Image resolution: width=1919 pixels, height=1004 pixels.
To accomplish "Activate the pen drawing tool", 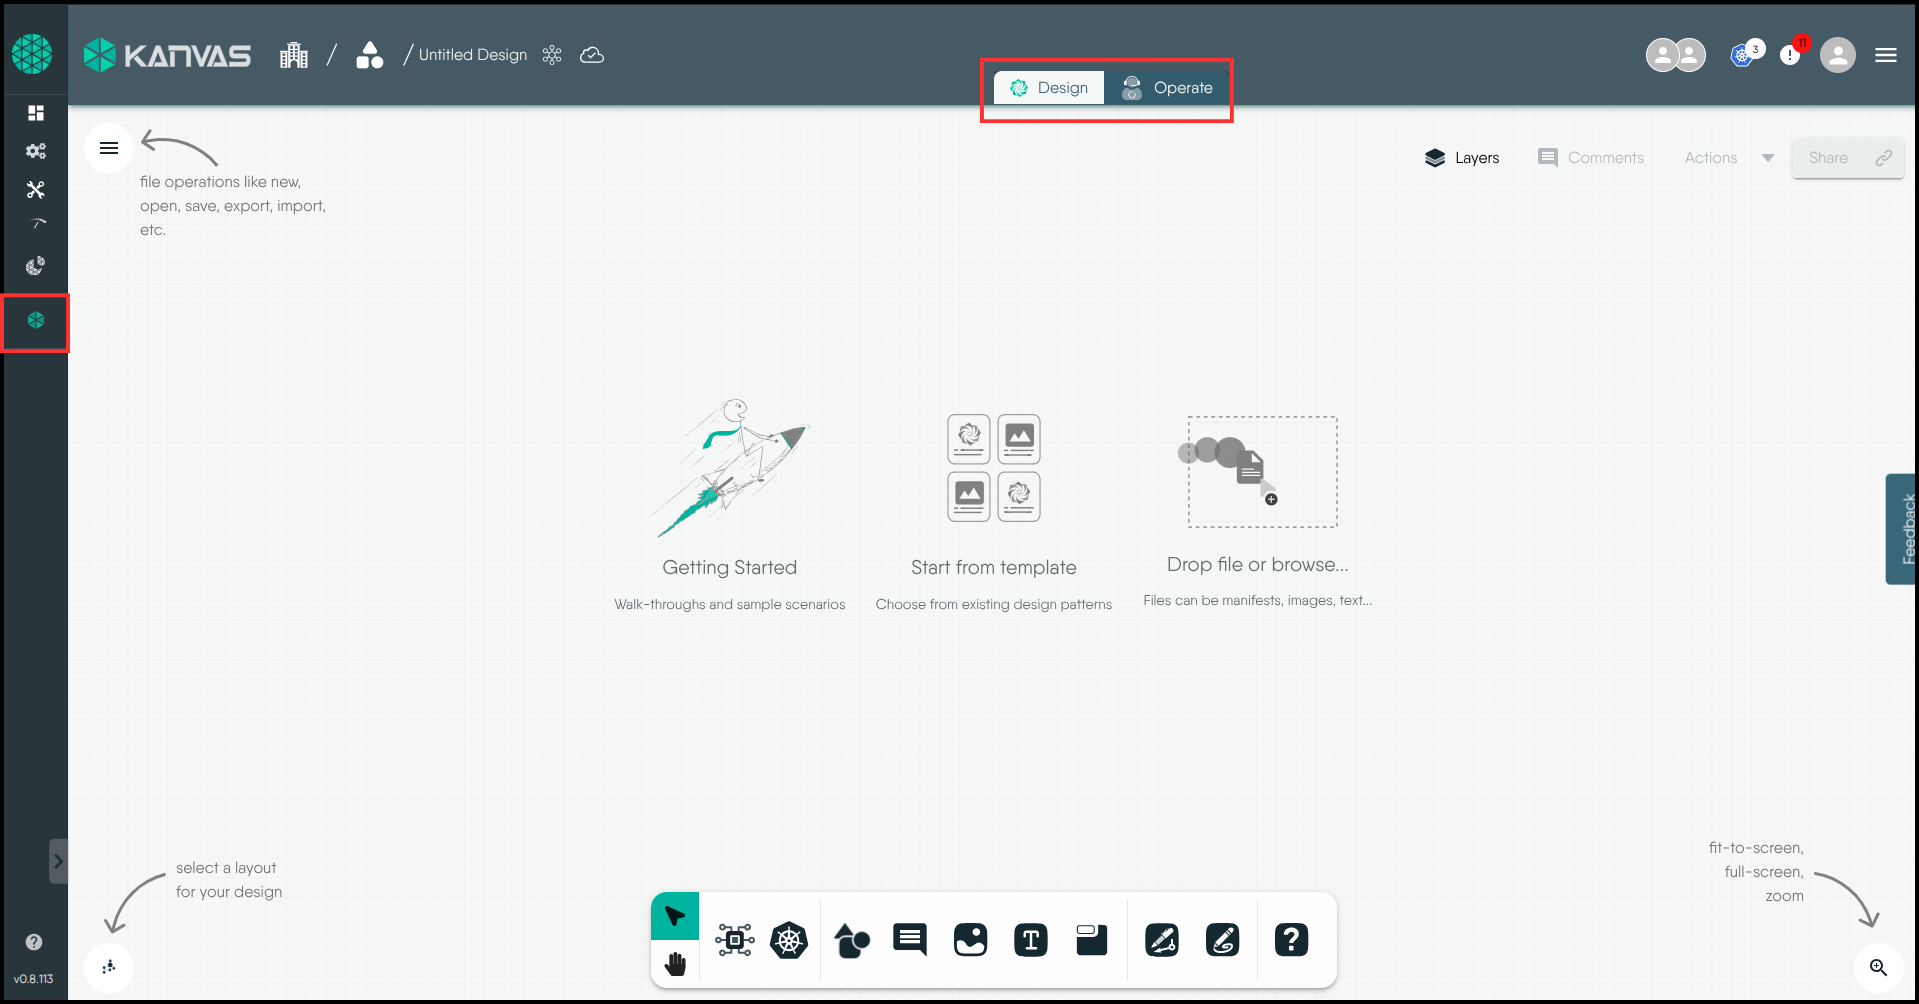I will click(x=1162, y=940).
